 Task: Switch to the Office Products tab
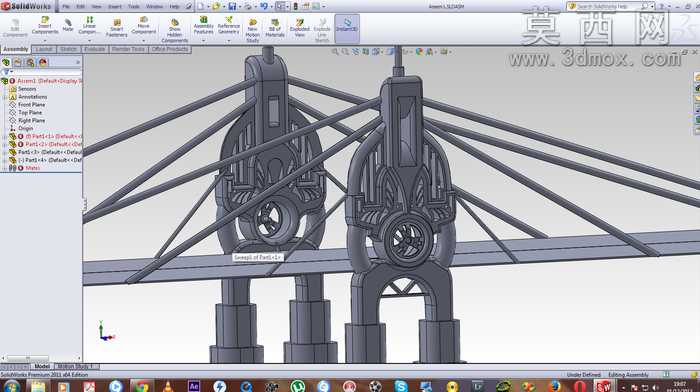pos(170,49)
